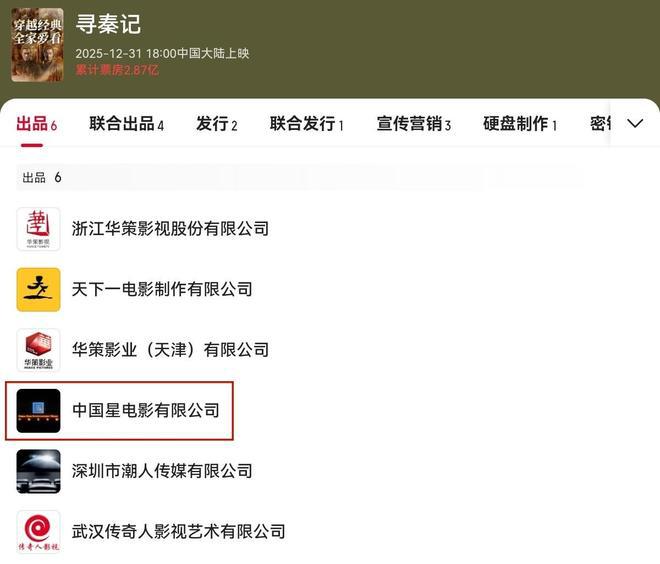Image resolution: width=660 pixels, height=564 pixels.
Task: Open 浙江华策影视股份有限公司 company page
Action: (x=170, y=229)
